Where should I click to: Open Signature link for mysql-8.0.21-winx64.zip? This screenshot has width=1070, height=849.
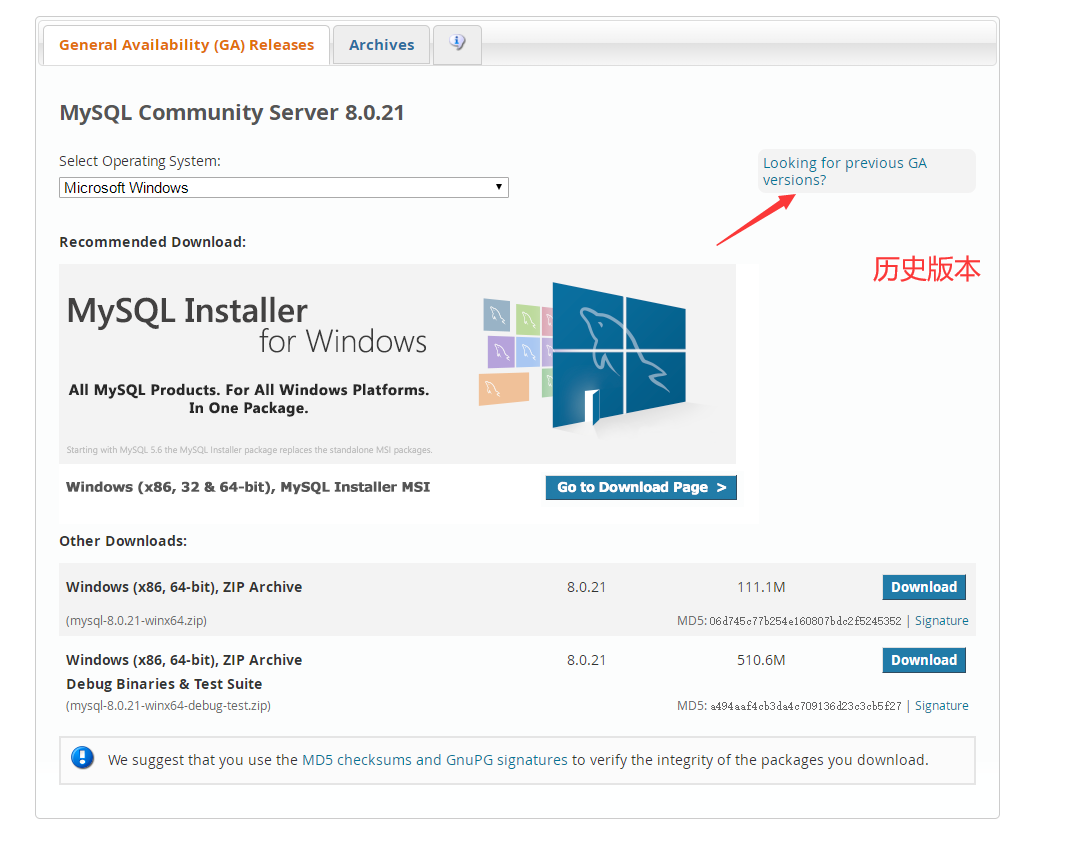point(941,620)
